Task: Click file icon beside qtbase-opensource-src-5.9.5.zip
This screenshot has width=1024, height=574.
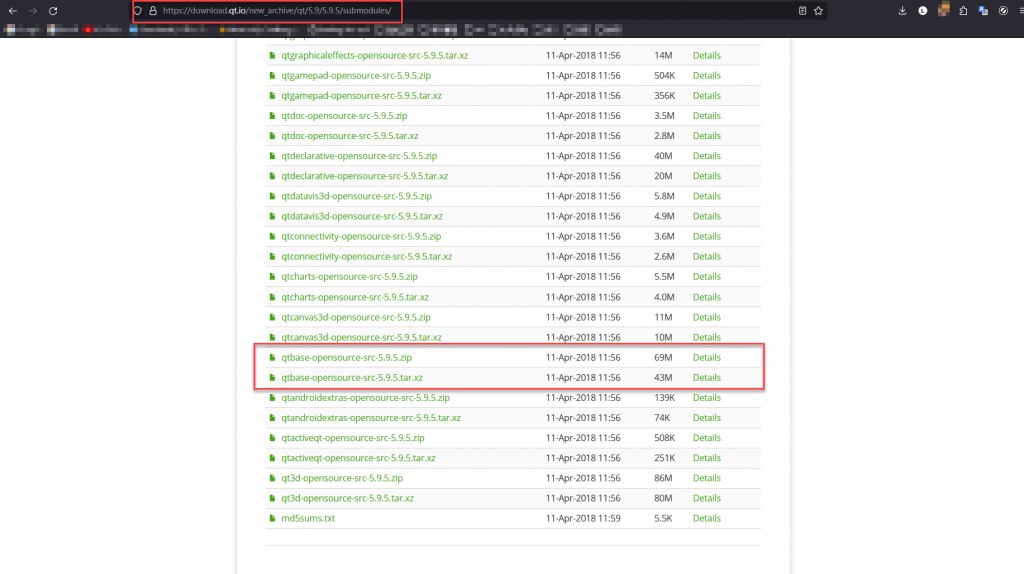Action: pyautogui.click(x=272, y=357)
